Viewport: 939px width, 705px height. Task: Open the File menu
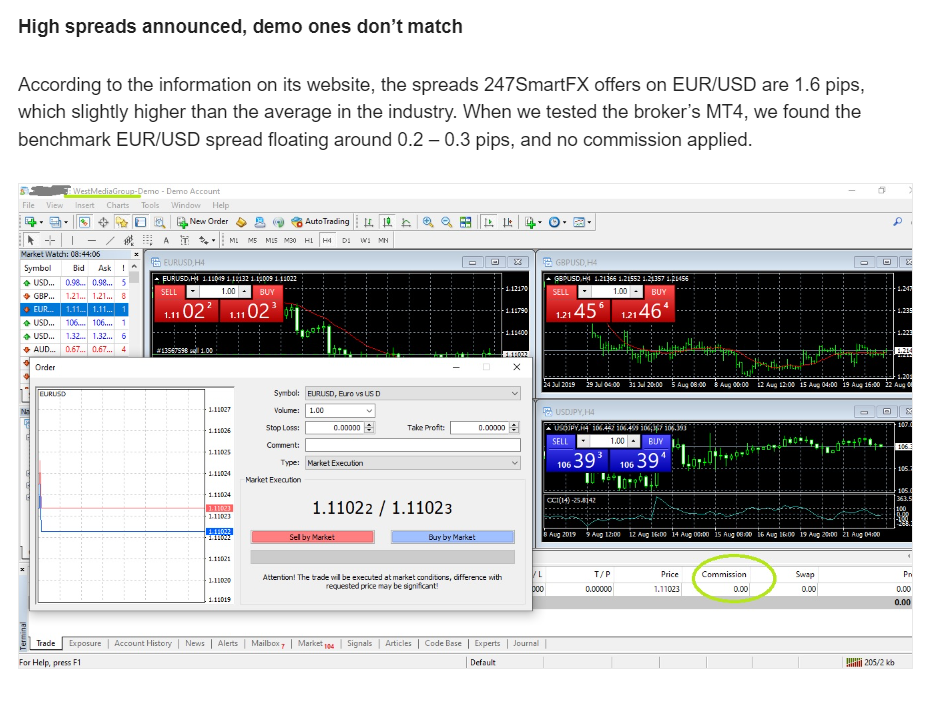pyautogui.click(x=29, y=205)
